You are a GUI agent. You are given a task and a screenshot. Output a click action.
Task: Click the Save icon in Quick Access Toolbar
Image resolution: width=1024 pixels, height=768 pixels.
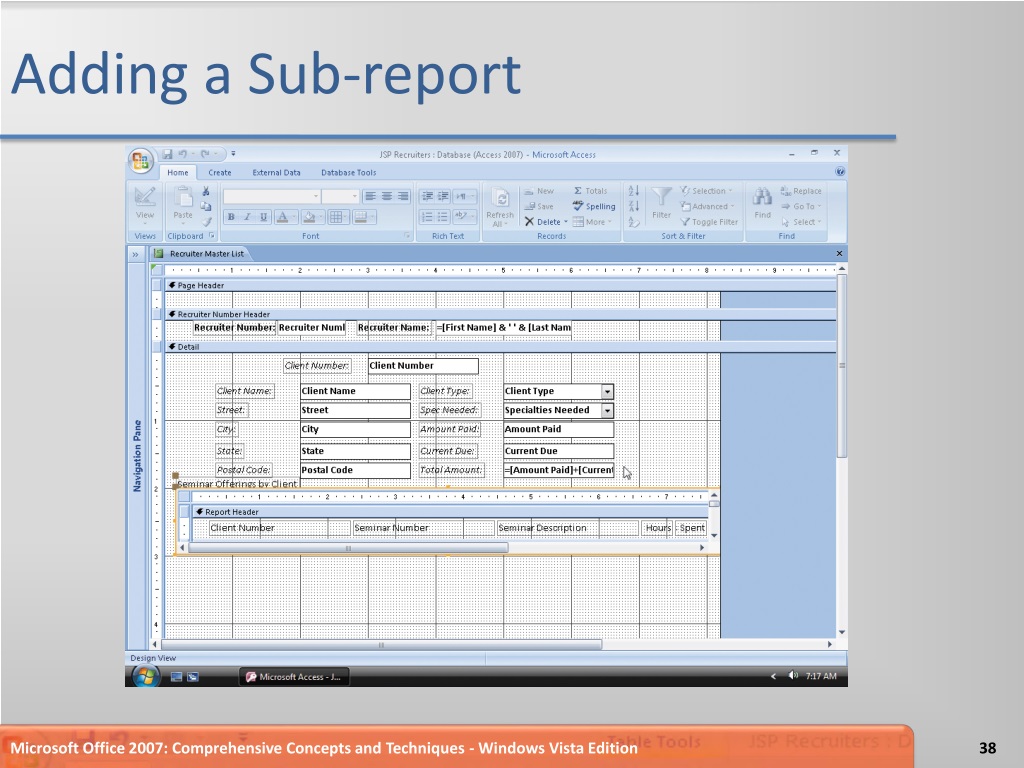[x=167, y=154]
